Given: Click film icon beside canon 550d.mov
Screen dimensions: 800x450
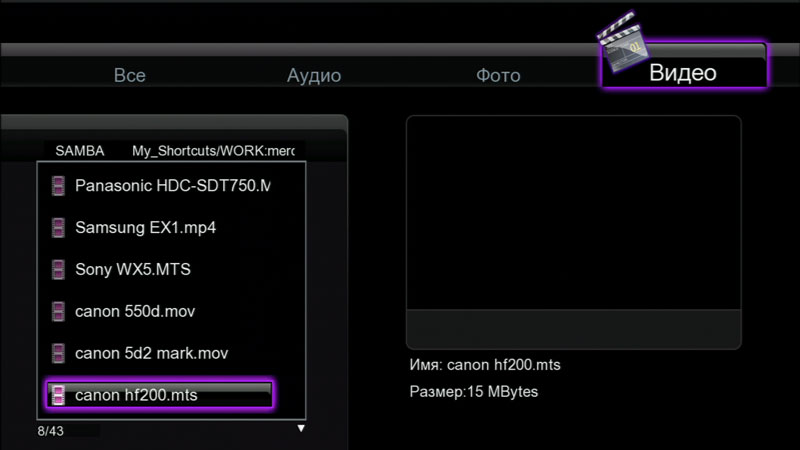Looking at the screenshot, I should point(58,311).
